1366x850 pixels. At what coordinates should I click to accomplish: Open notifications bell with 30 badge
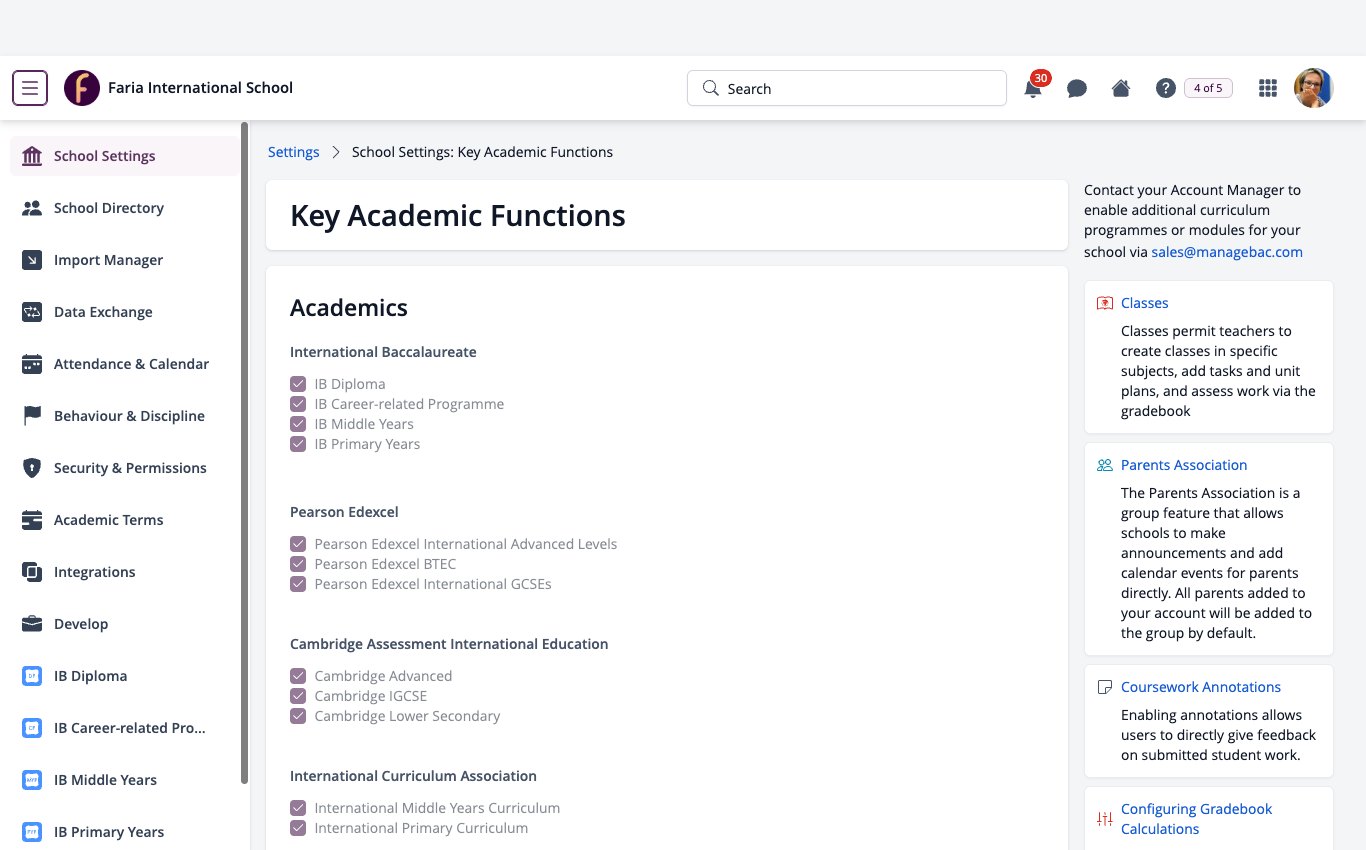(x=1033, y=88)
